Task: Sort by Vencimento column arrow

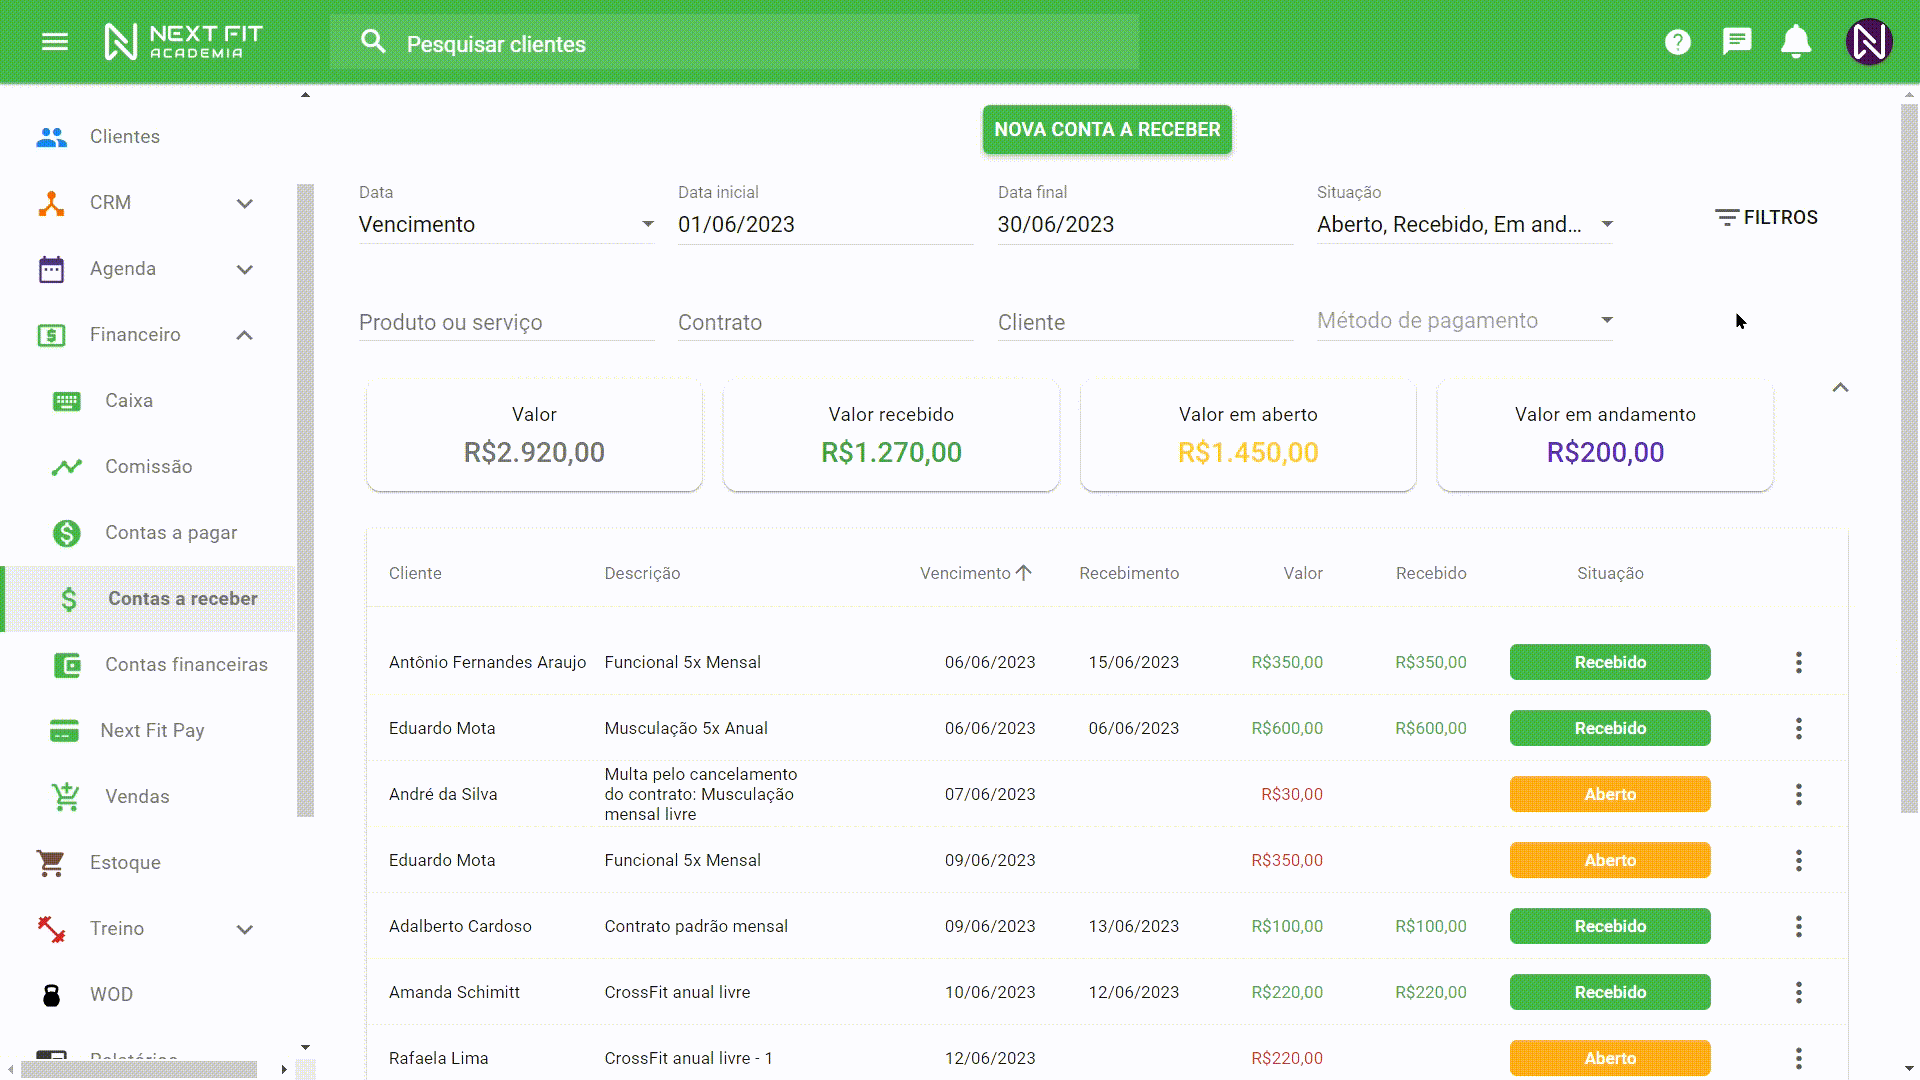Action: point(1023,573)
